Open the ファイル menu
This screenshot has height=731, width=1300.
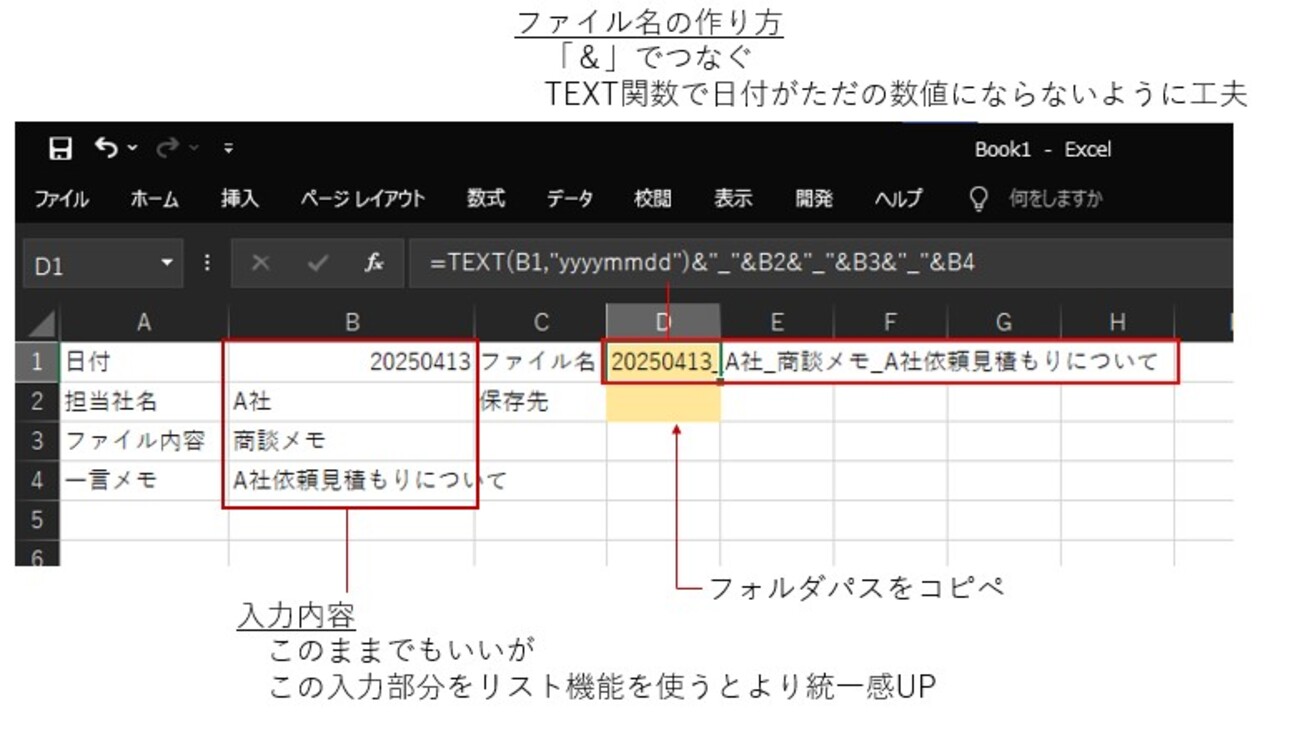click(62, 199)
